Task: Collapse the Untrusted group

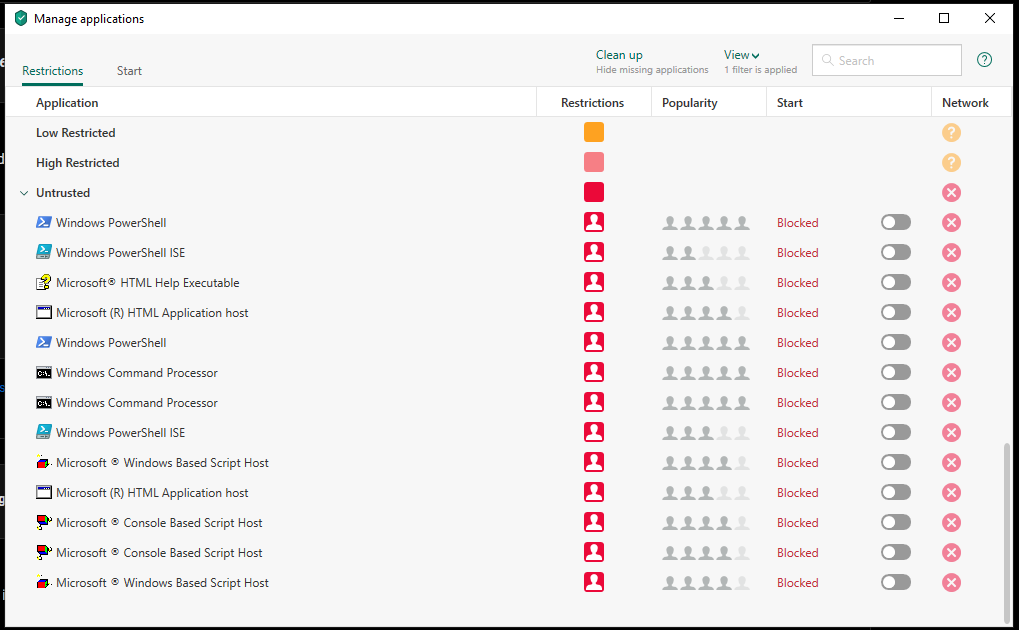Action: click(x=24, y=193)
